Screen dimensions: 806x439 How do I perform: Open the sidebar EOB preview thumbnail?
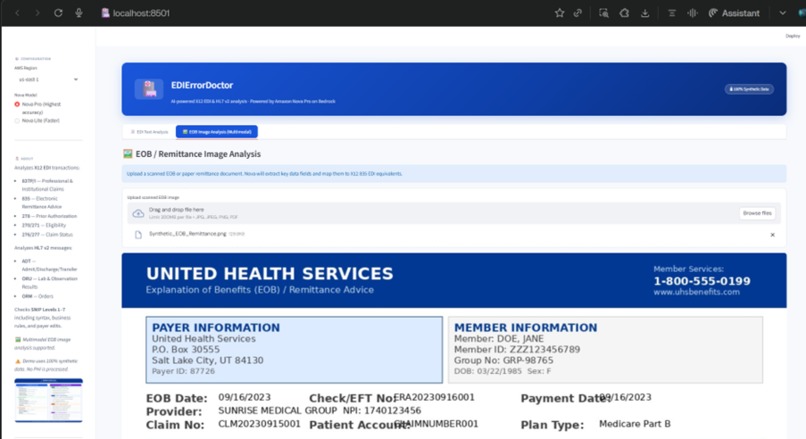pyautogui.click(x=48, y=400)
